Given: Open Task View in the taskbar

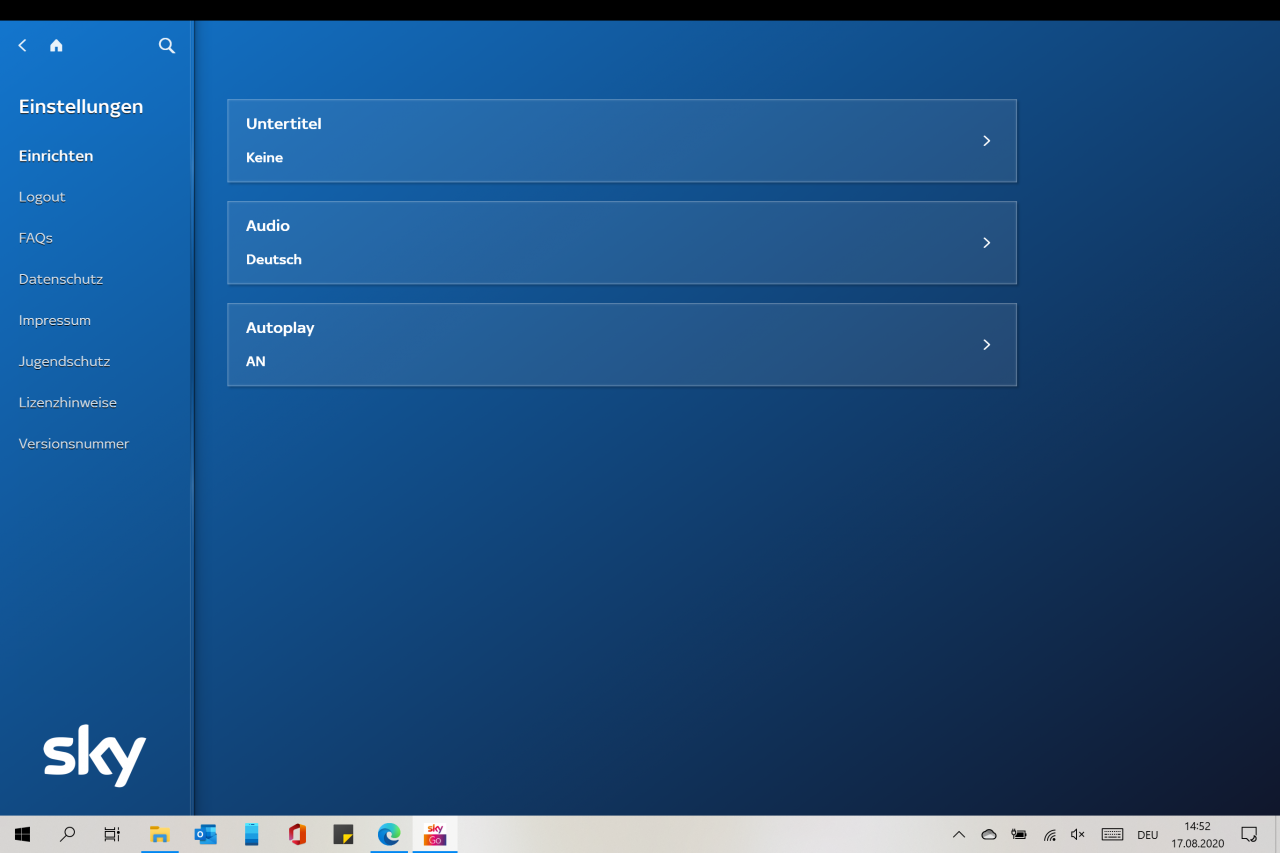Looking at the screenshot, I should pyautogui.click(x=112, y=834).
